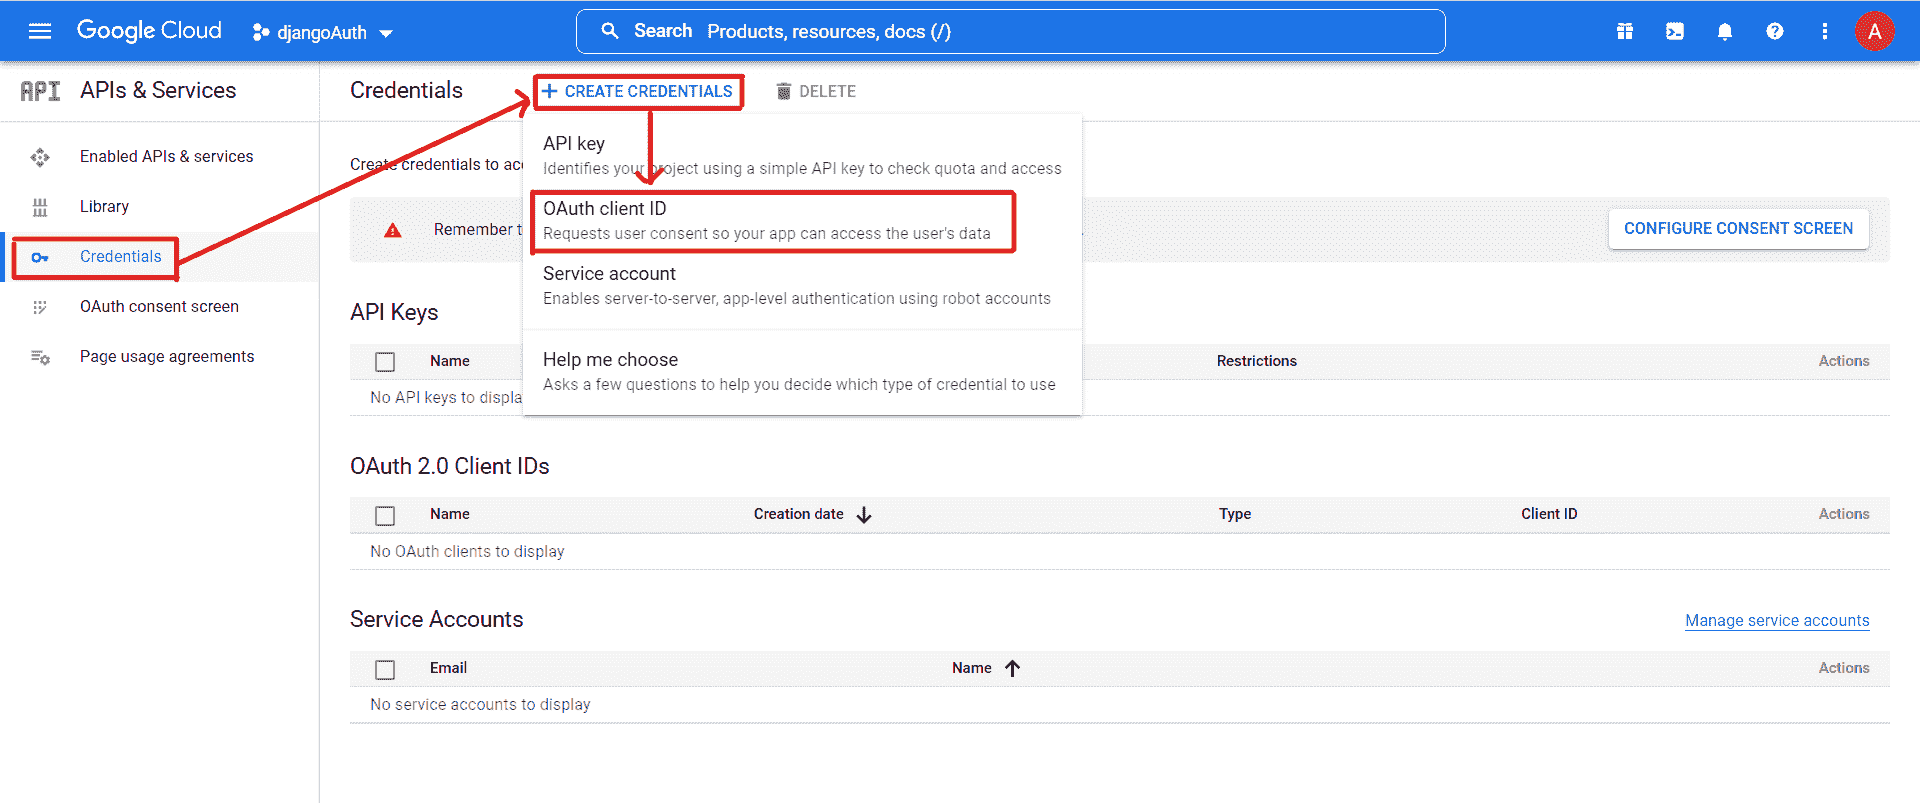The height and width of the screenshot is (803, 1920).
Task: Open APIs & Services heading
Action: coord(158,90)
